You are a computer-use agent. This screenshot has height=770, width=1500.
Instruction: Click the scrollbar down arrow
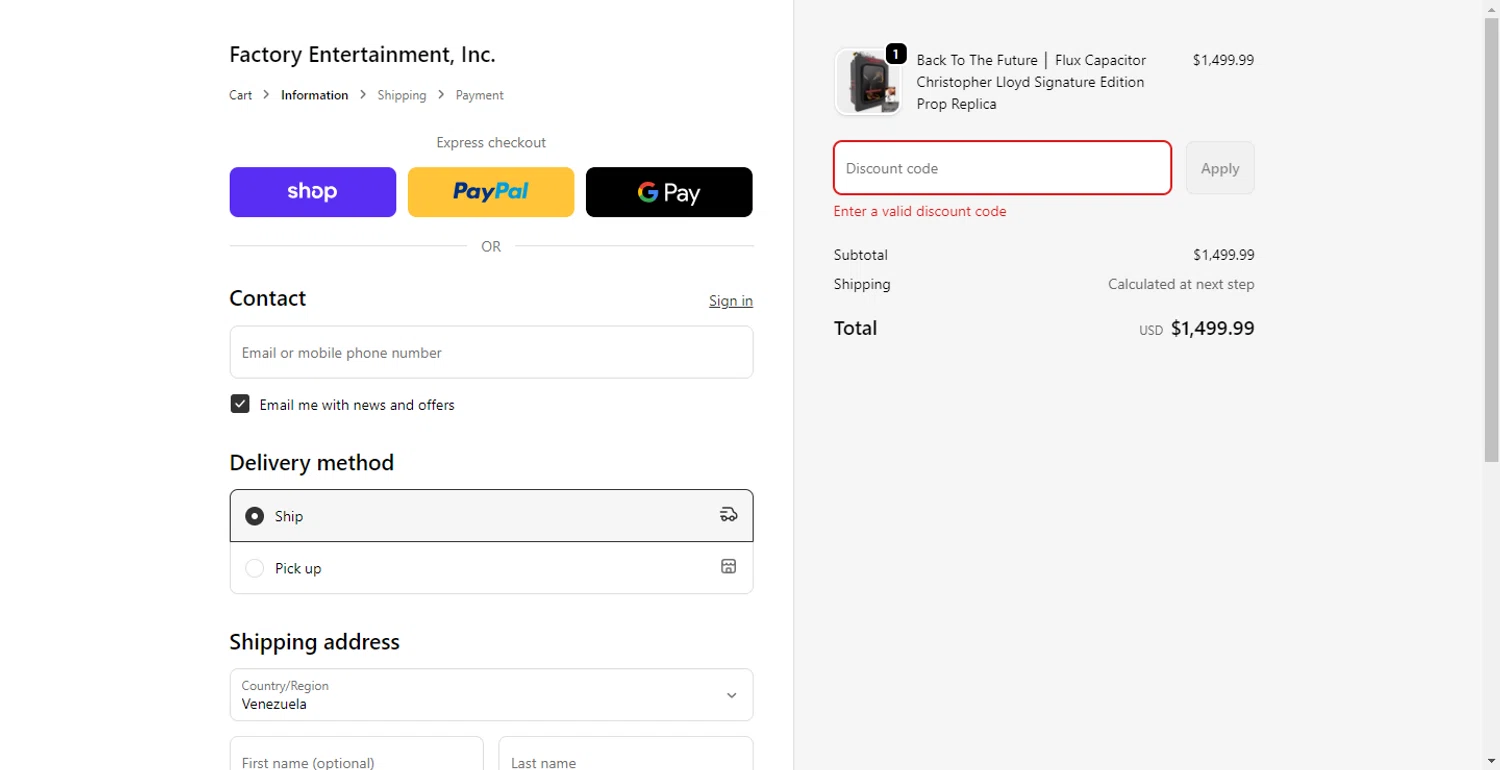pyautogui.click(x=1491, y=761)
